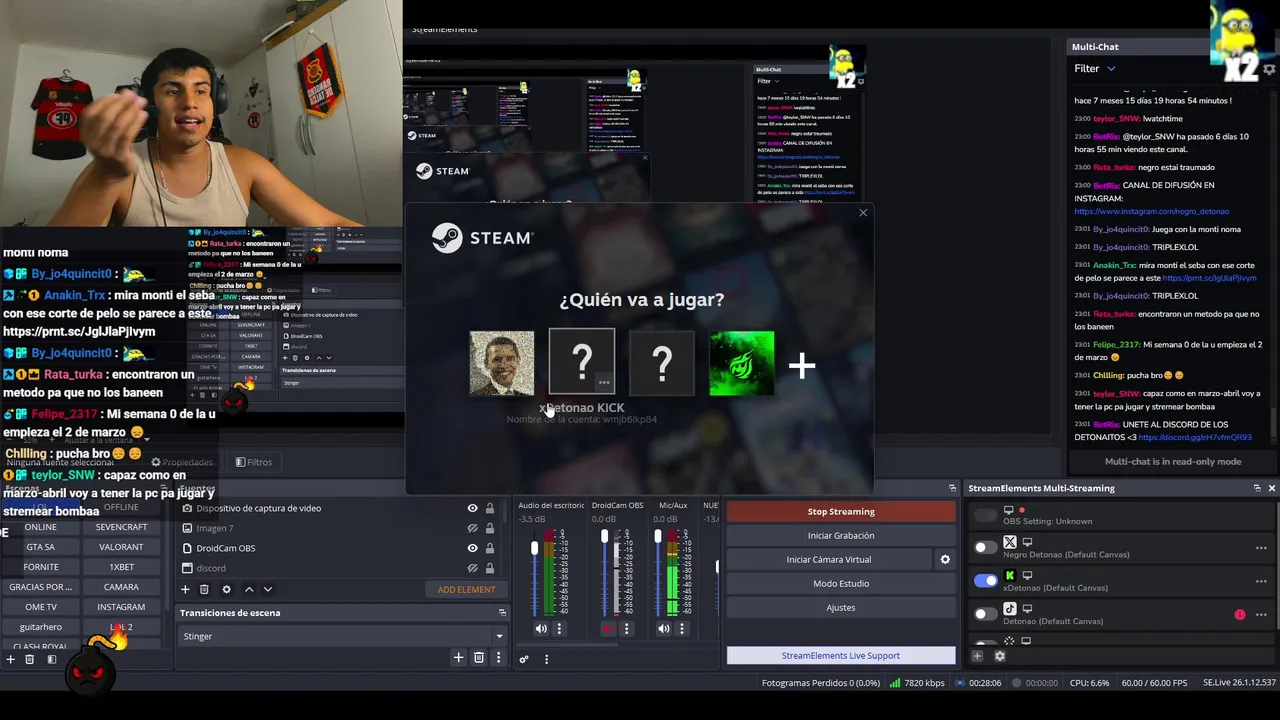Remove scene with trash icon
The width and height of the screenshot is (1280, 720).
click(29, 659)
